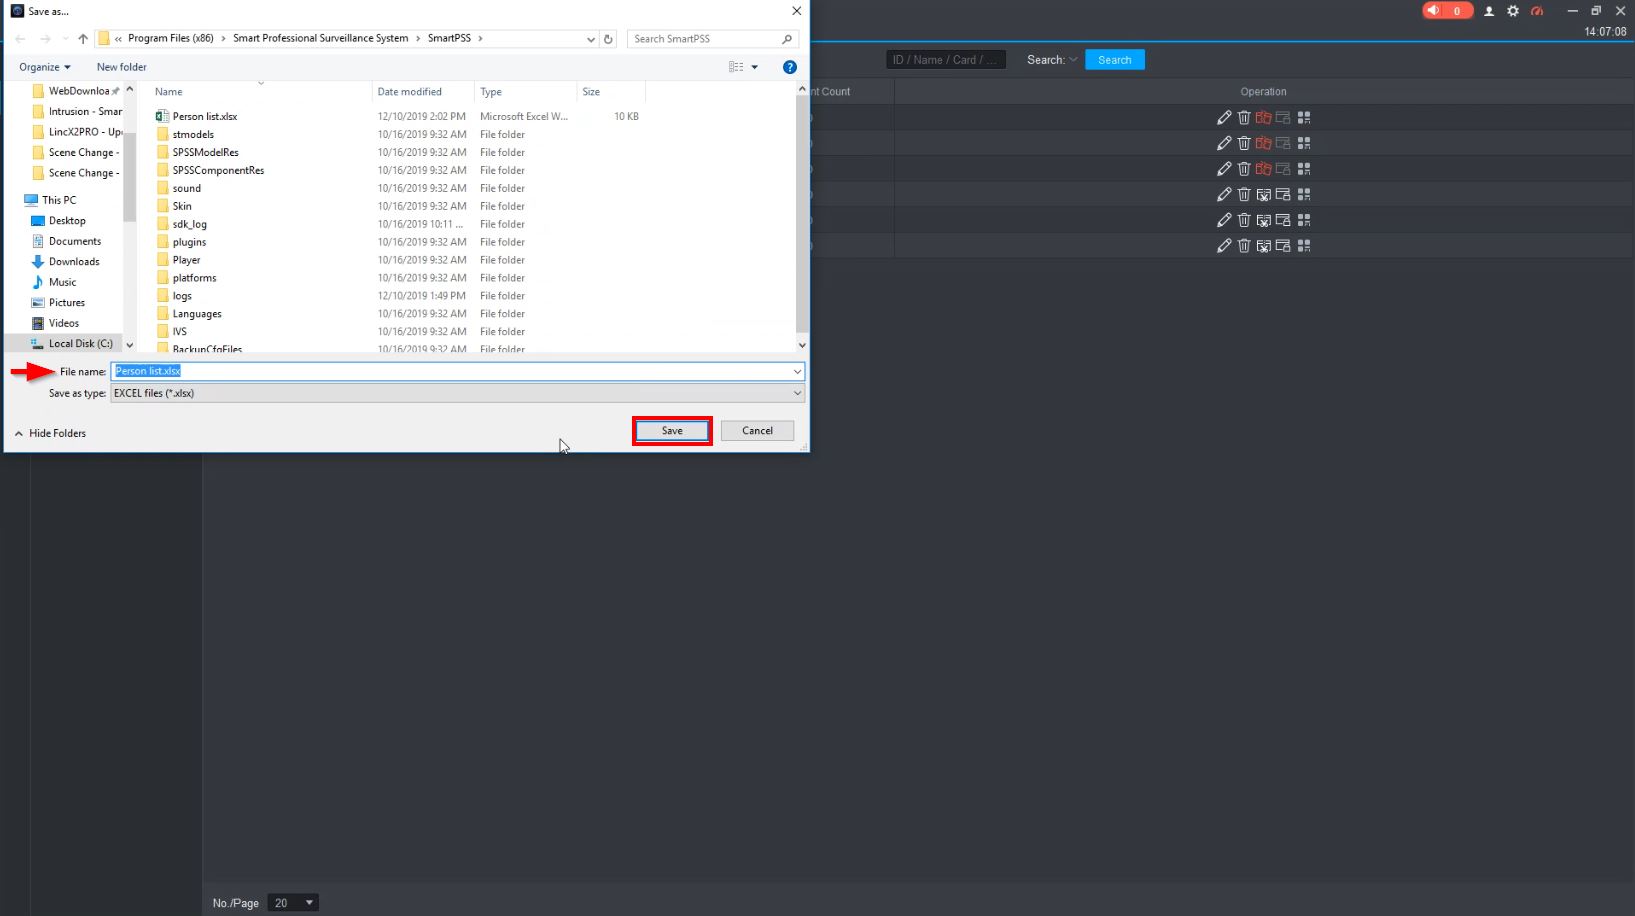Click the alarm speaker icon in SmartPSS
This screenshot has width=1635, height=916.
point(1433,11)
